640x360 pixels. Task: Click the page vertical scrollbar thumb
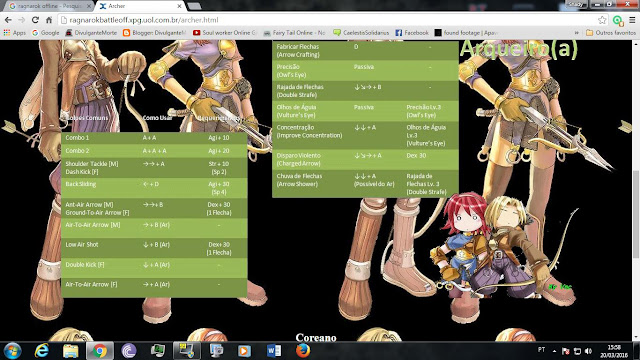(636, 214)
